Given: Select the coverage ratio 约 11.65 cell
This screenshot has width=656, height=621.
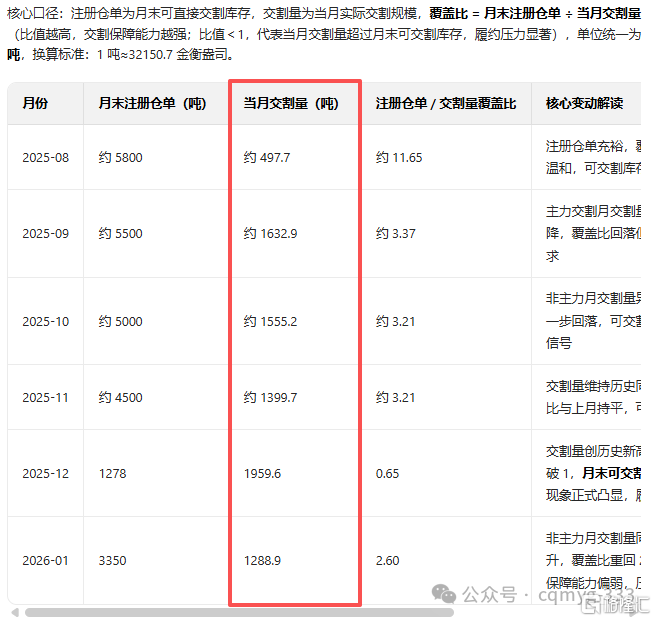Looking at the screenshot, I should tap(399, 158).
